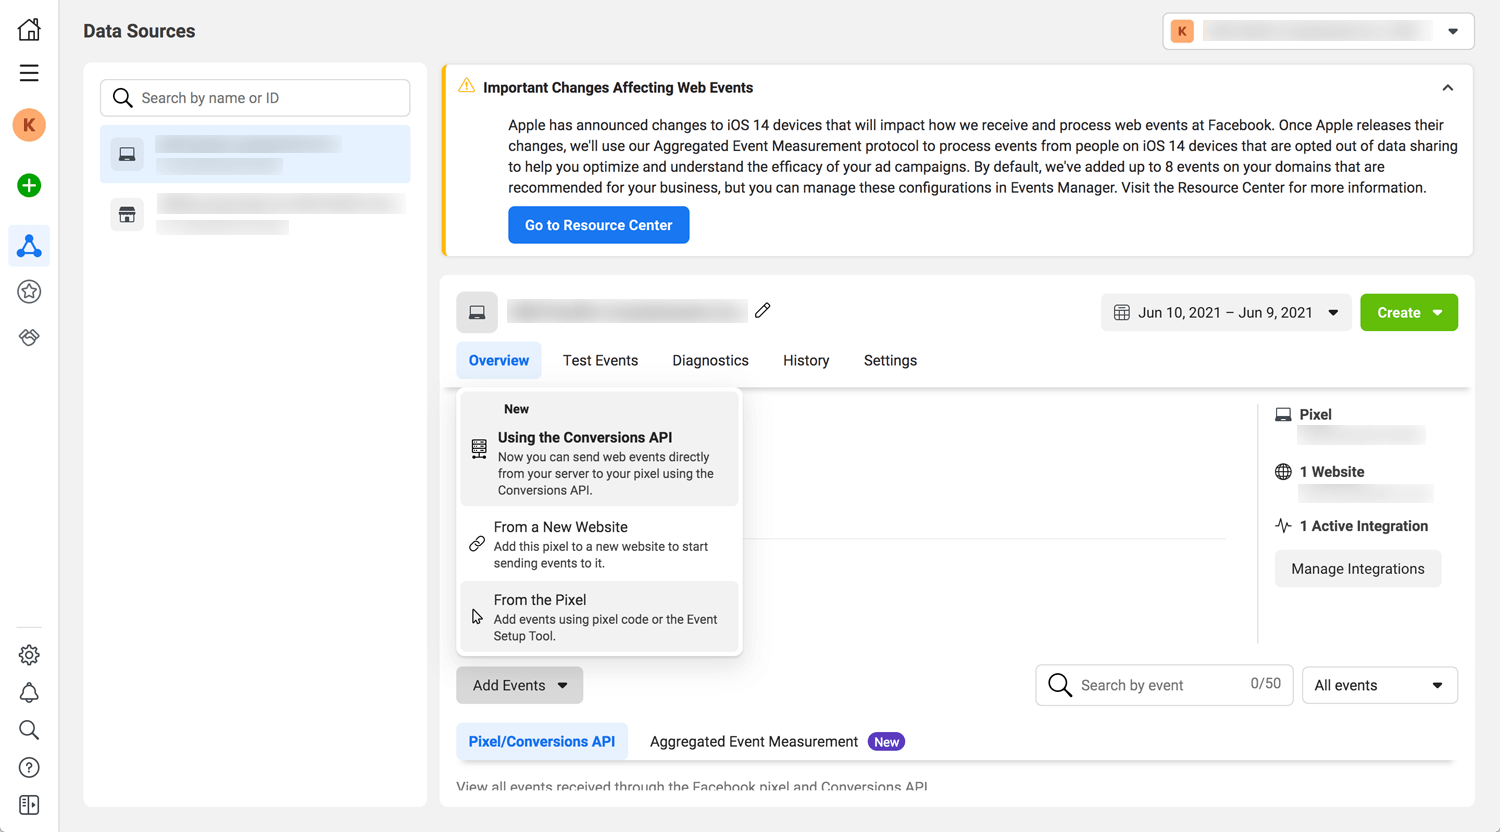The width and height of the screenshot is (1500, 832).
Task: Select the store data source row icon
Action: pyautogui.click(x=127, y=214)
